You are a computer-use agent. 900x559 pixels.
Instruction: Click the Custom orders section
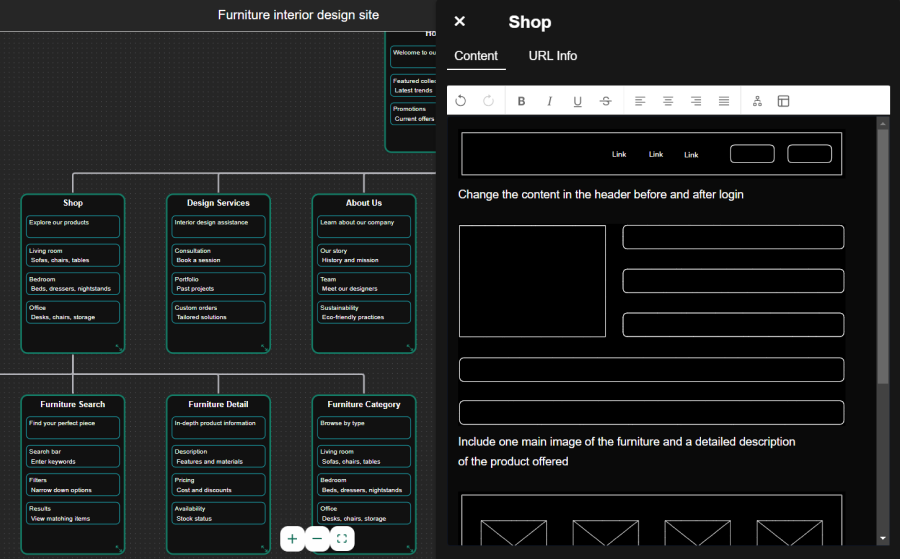(218, 312)
